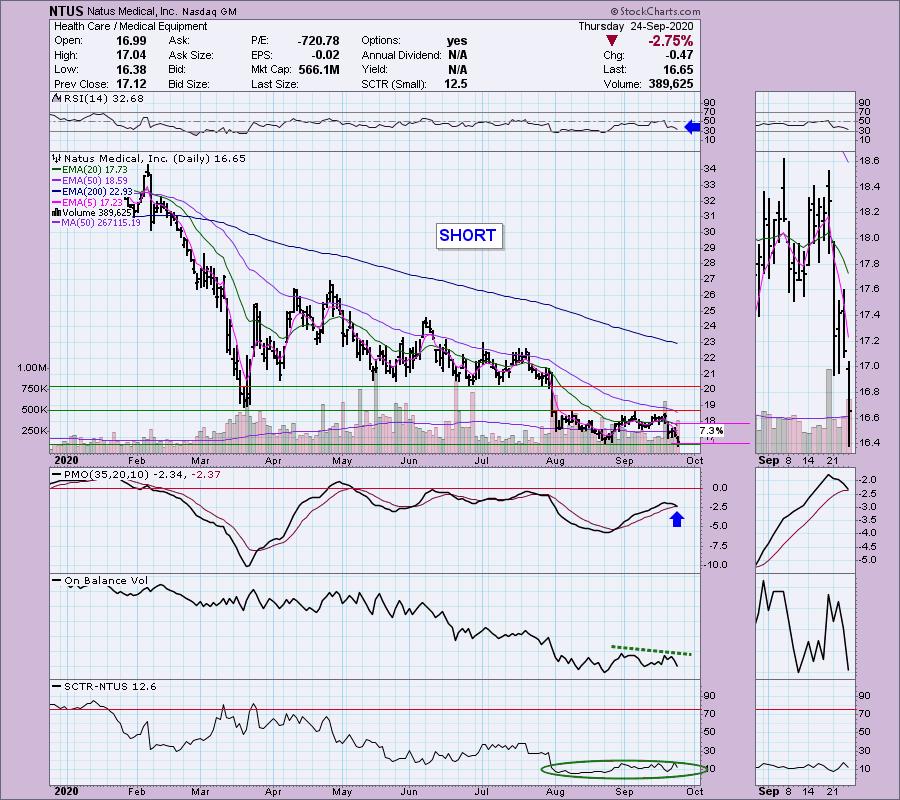The height and width of the screenshot is (800, 900).
Task: Click the 7.3% range label
Action: pos(711,430)
